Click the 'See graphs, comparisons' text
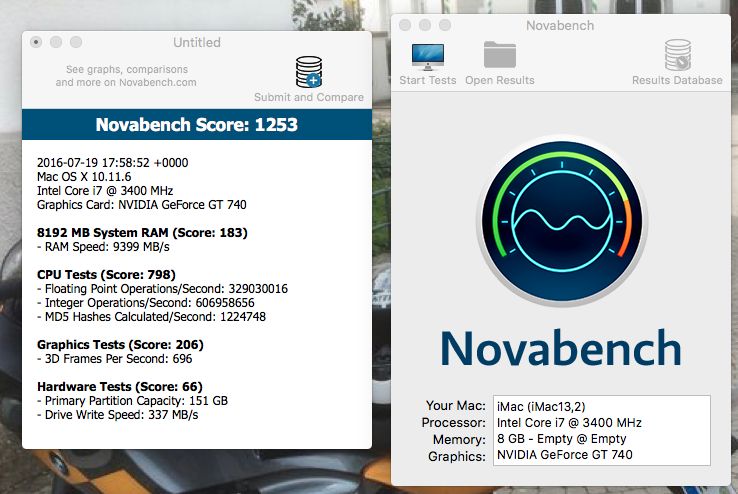This screenshot has height=494, width=738. coord(127,70)
